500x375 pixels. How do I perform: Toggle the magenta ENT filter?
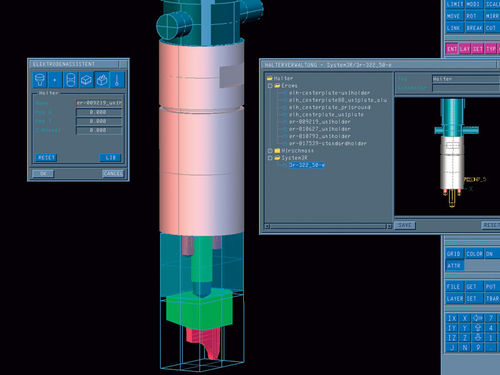point(452,49)
